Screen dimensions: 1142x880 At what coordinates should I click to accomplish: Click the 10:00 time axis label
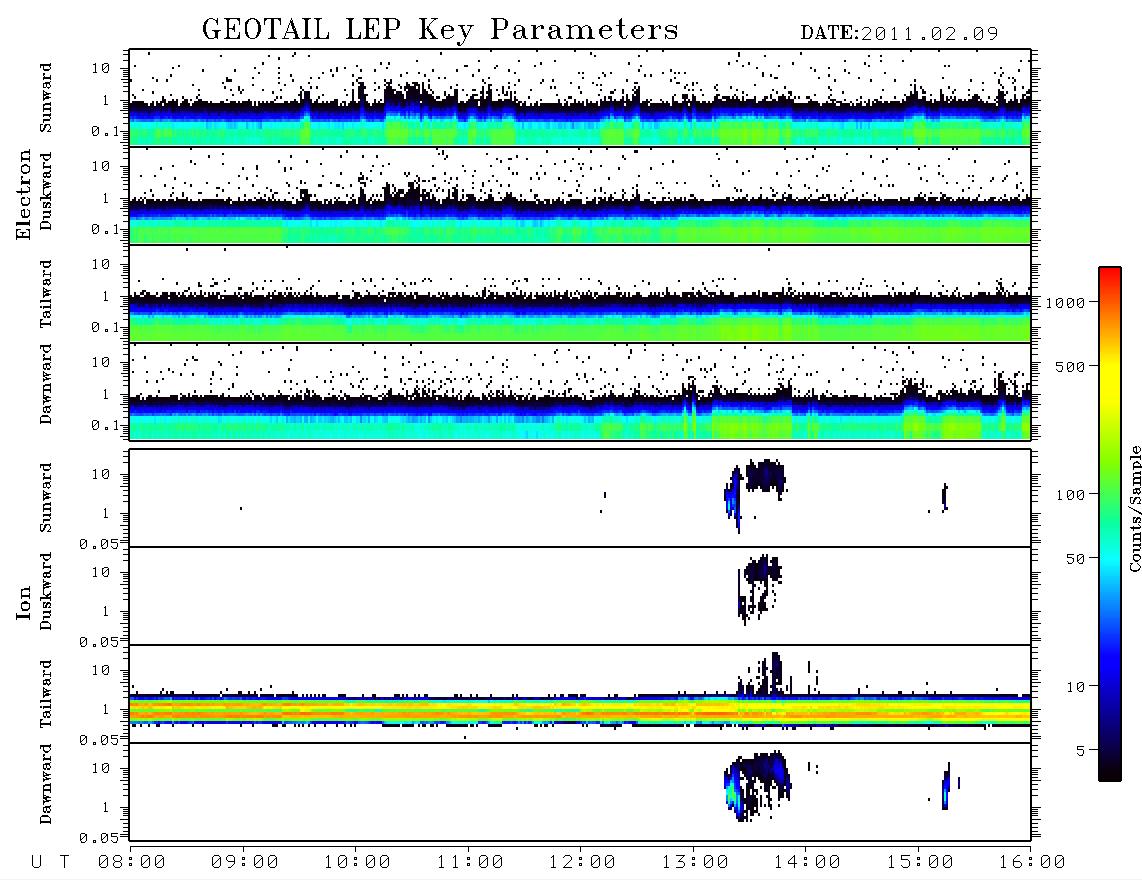click(x=357, y=863)
